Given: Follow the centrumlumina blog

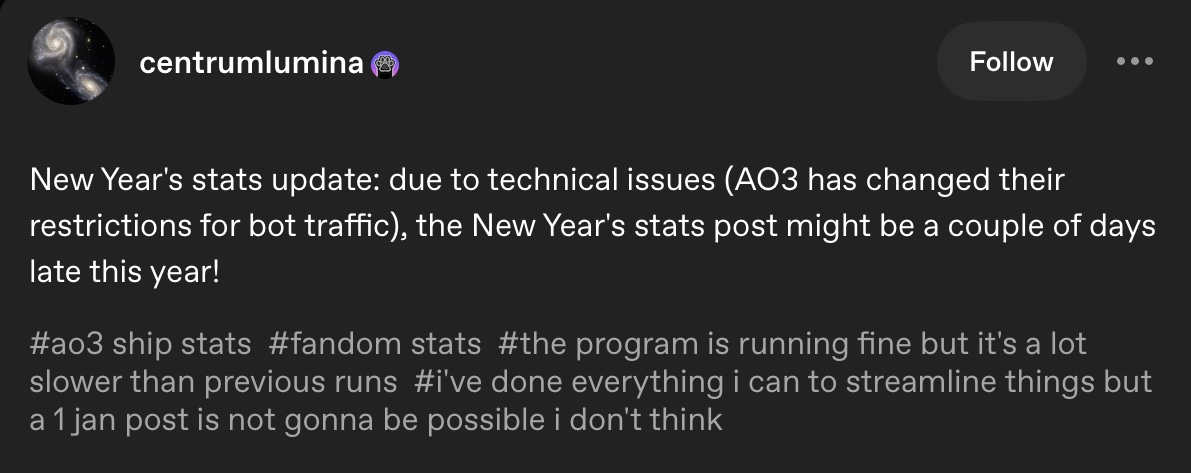Looking at the screenshot, I should point(1011,62).
